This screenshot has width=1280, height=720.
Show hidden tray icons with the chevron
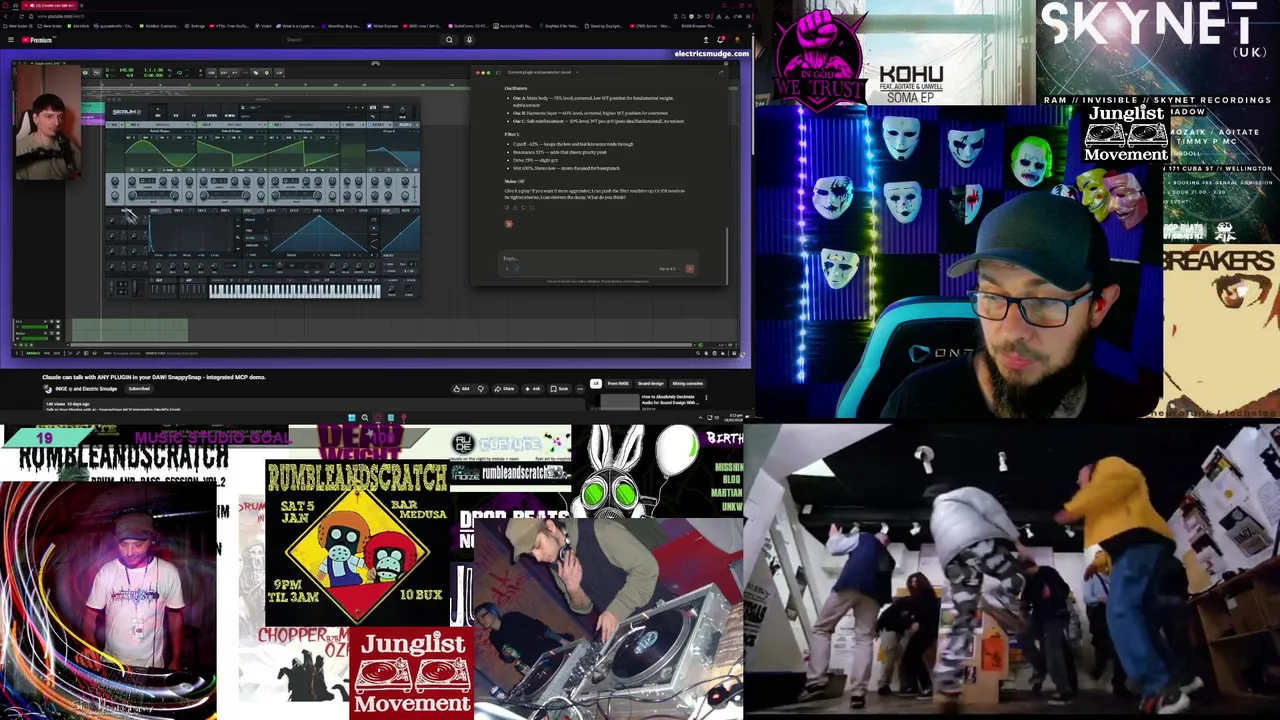(700, 417)
